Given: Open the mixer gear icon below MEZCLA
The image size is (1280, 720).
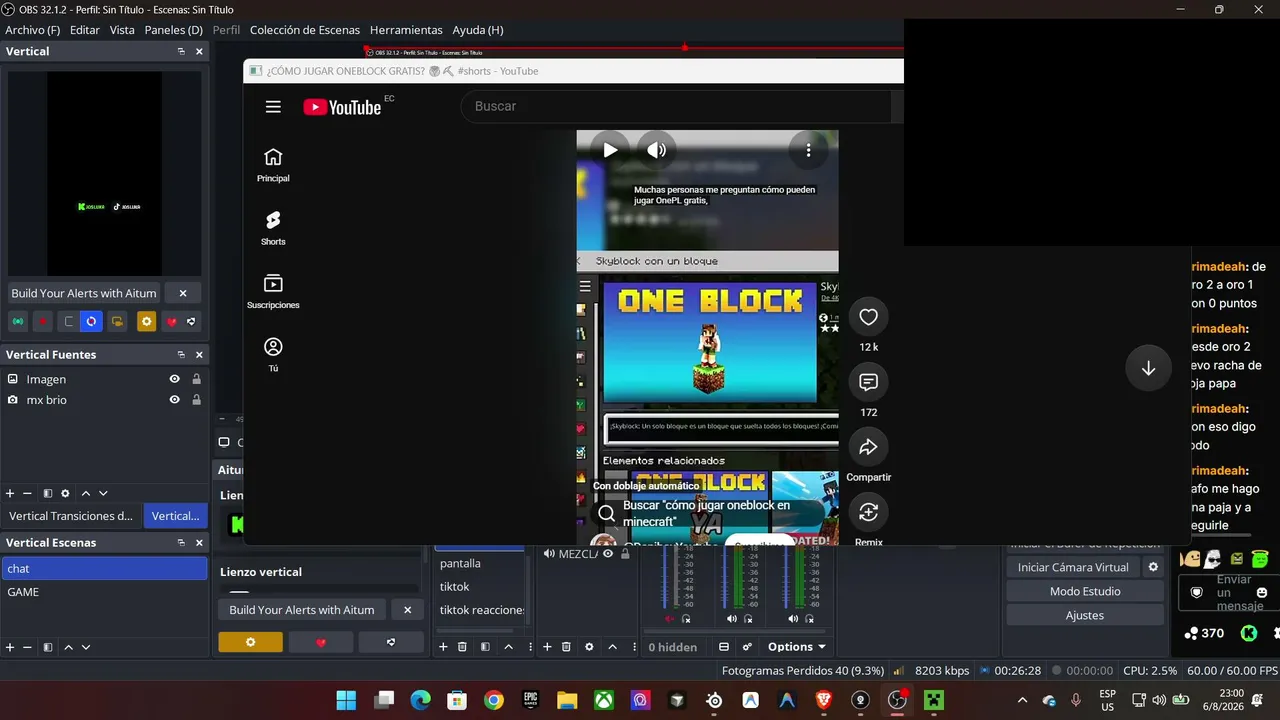Looking at the screenshot, I should click(589, 647).
